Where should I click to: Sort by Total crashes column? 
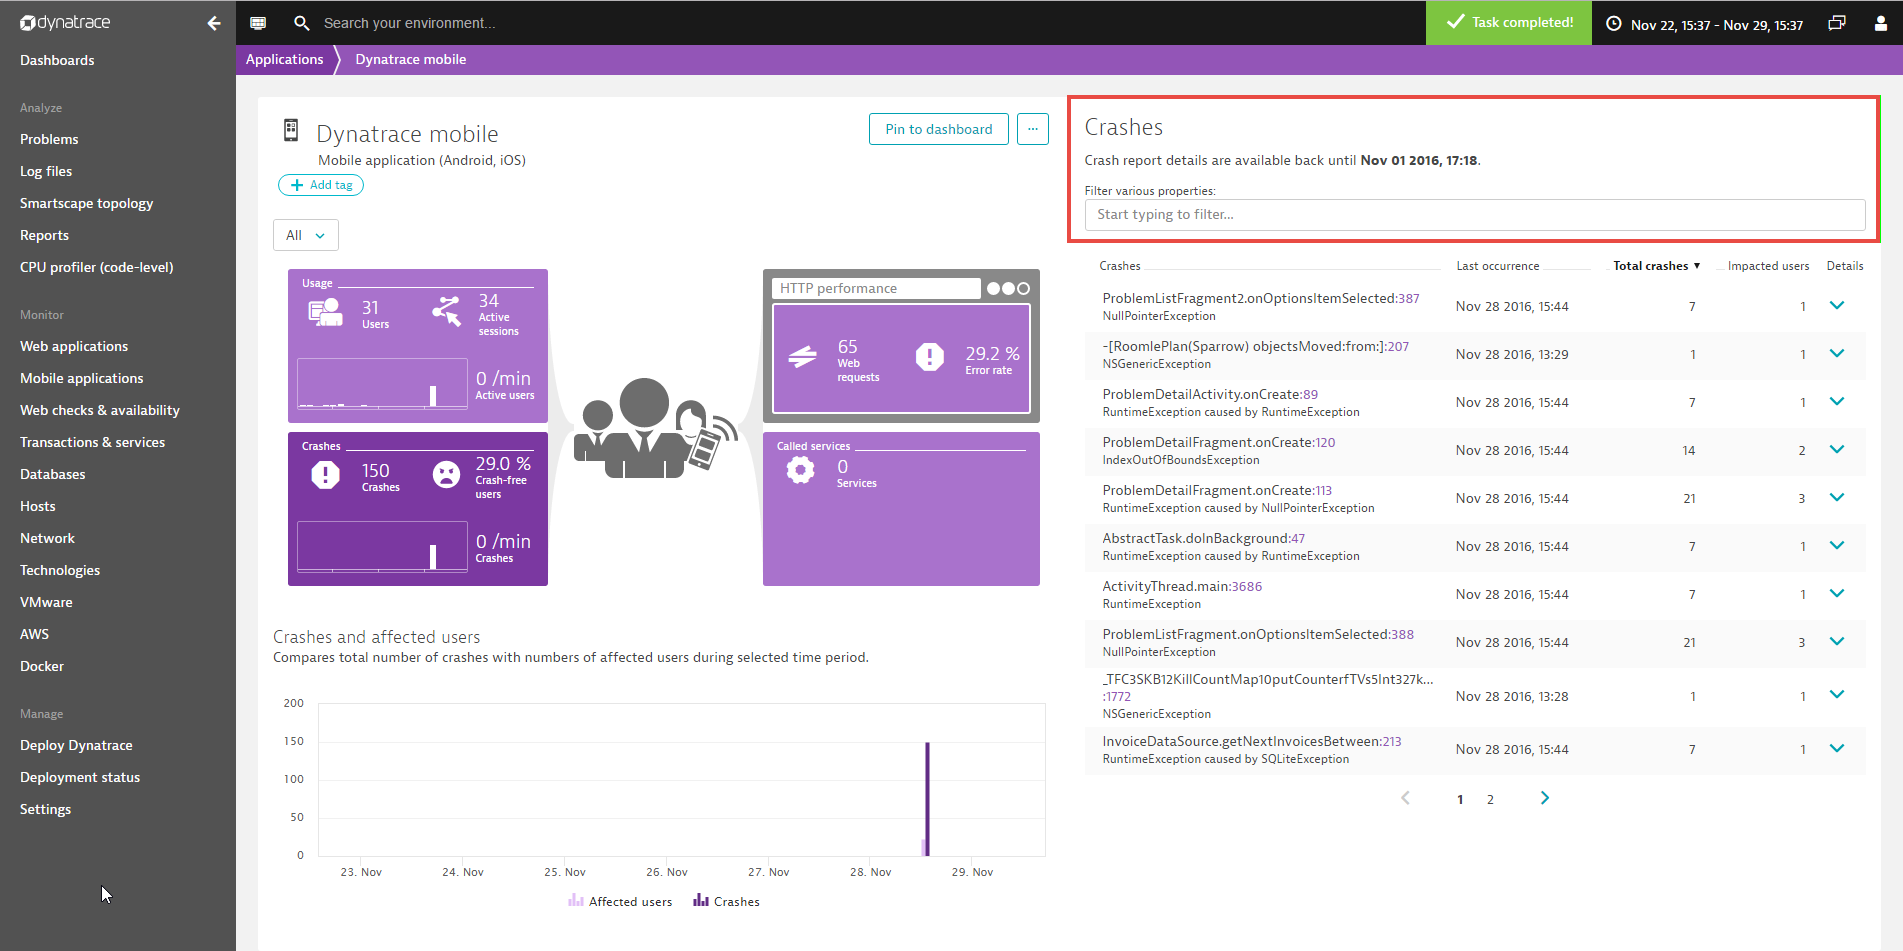coord(1656,266)
